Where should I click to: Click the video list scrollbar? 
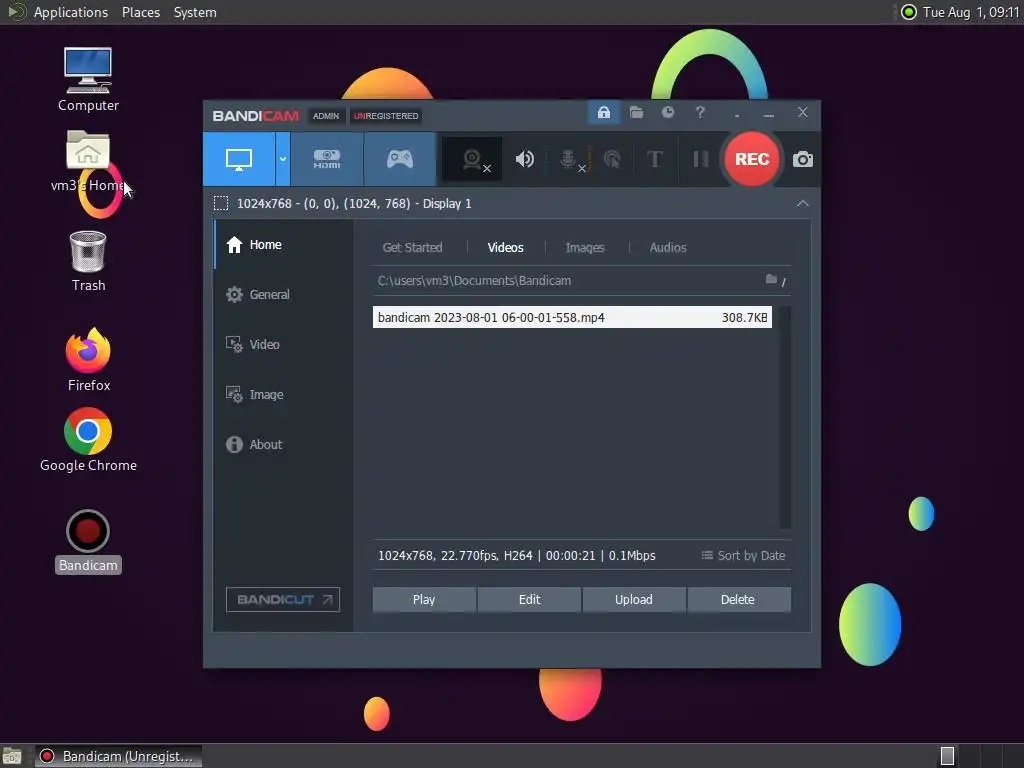pos(785,418)
